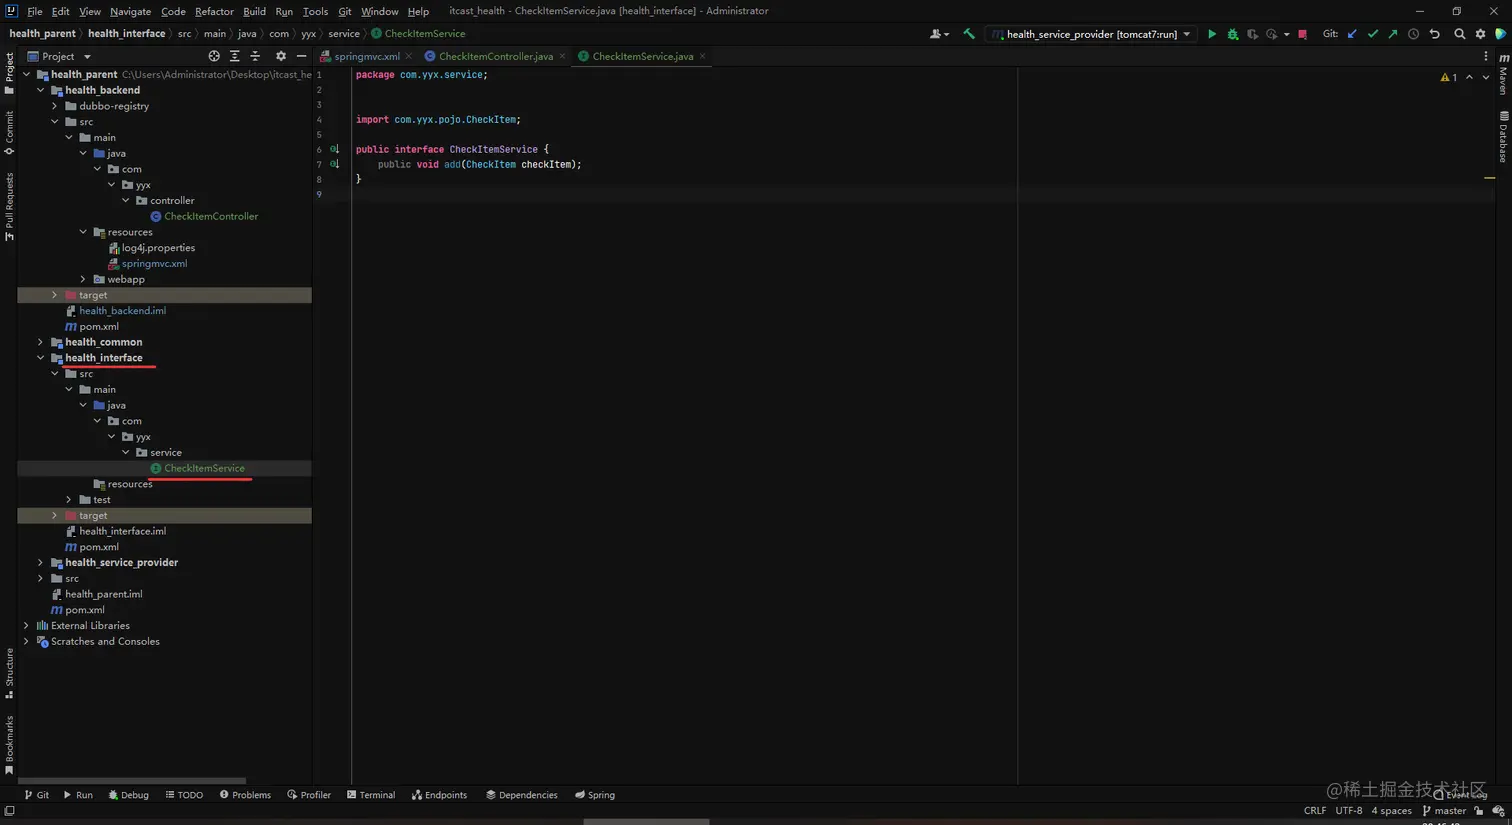Open the Navigate menu

pyautogui.click(x=130, y=11)
